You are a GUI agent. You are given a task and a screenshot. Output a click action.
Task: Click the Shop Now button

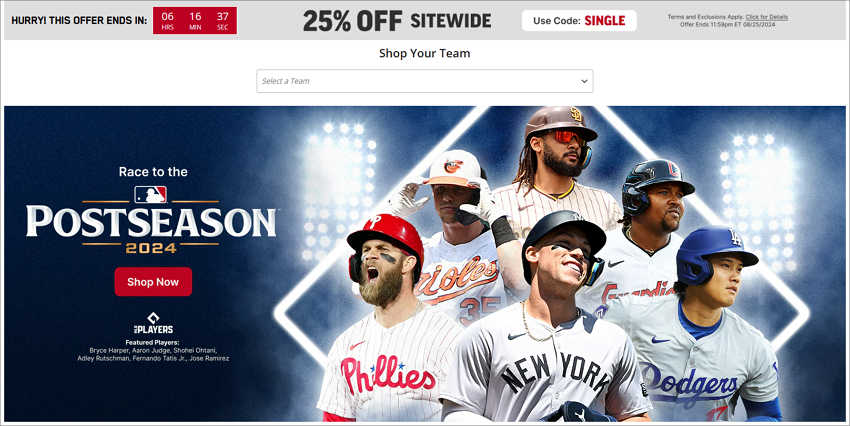point(153,282)
